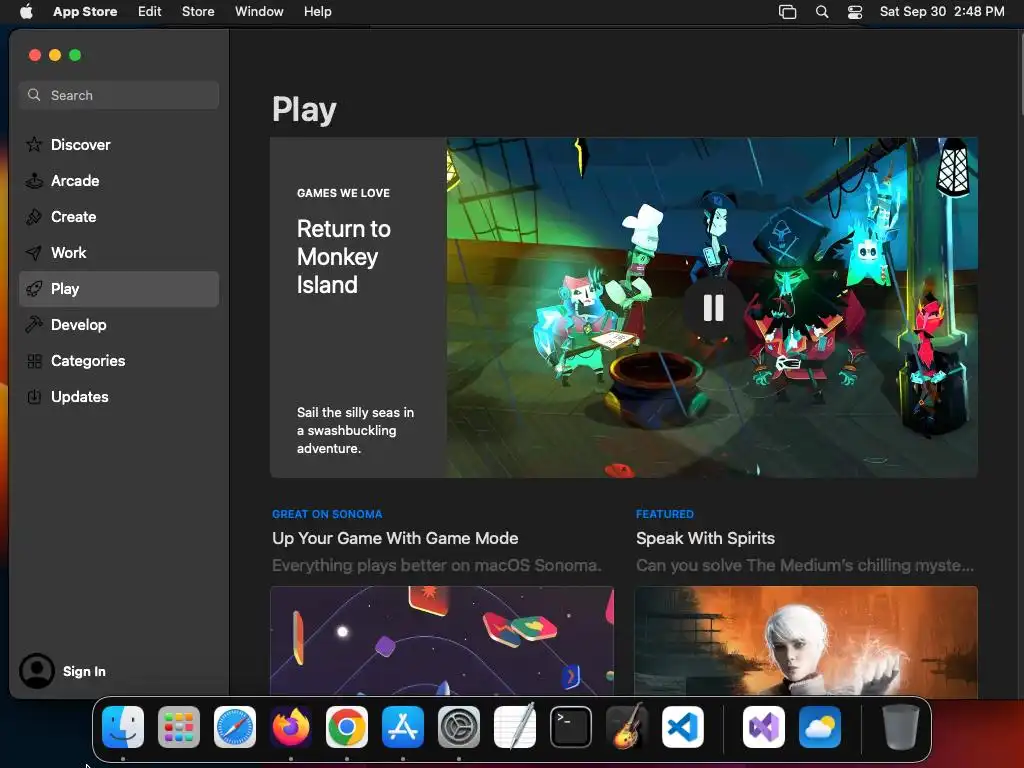The width and height of the screenshot is (1024, 768).
Task: Open Spotlight search in menu bar
Action: coord(822,12)
